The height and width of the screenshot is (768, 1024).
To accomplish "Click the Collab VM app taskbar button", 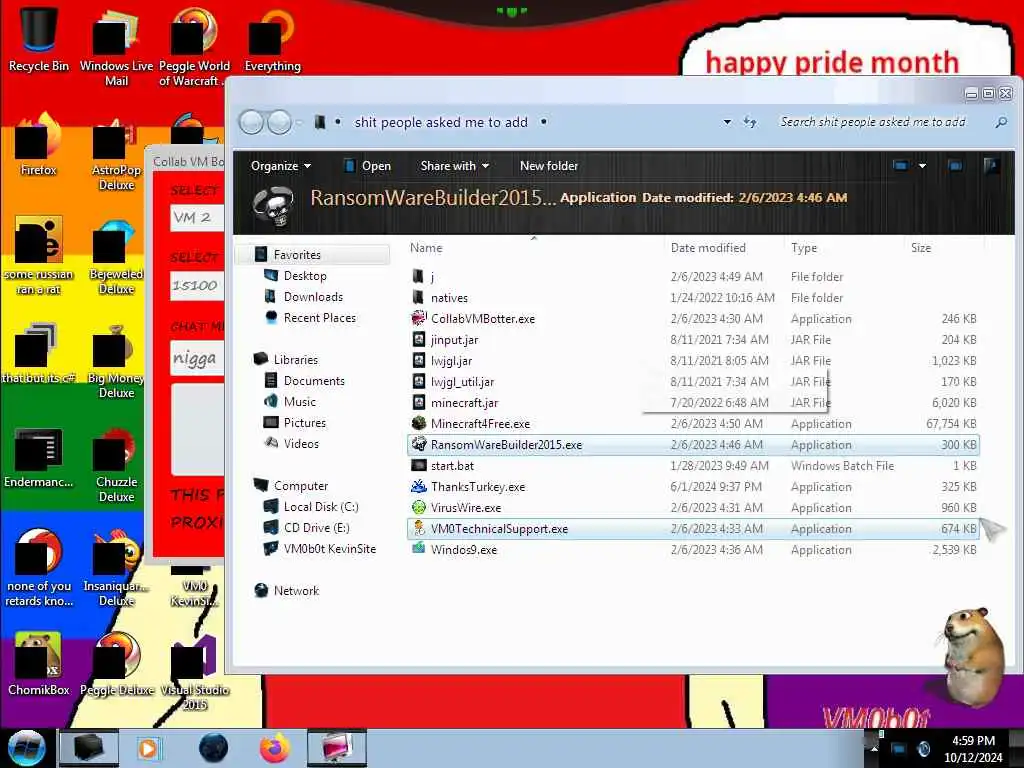I will [x=336, y=748].
